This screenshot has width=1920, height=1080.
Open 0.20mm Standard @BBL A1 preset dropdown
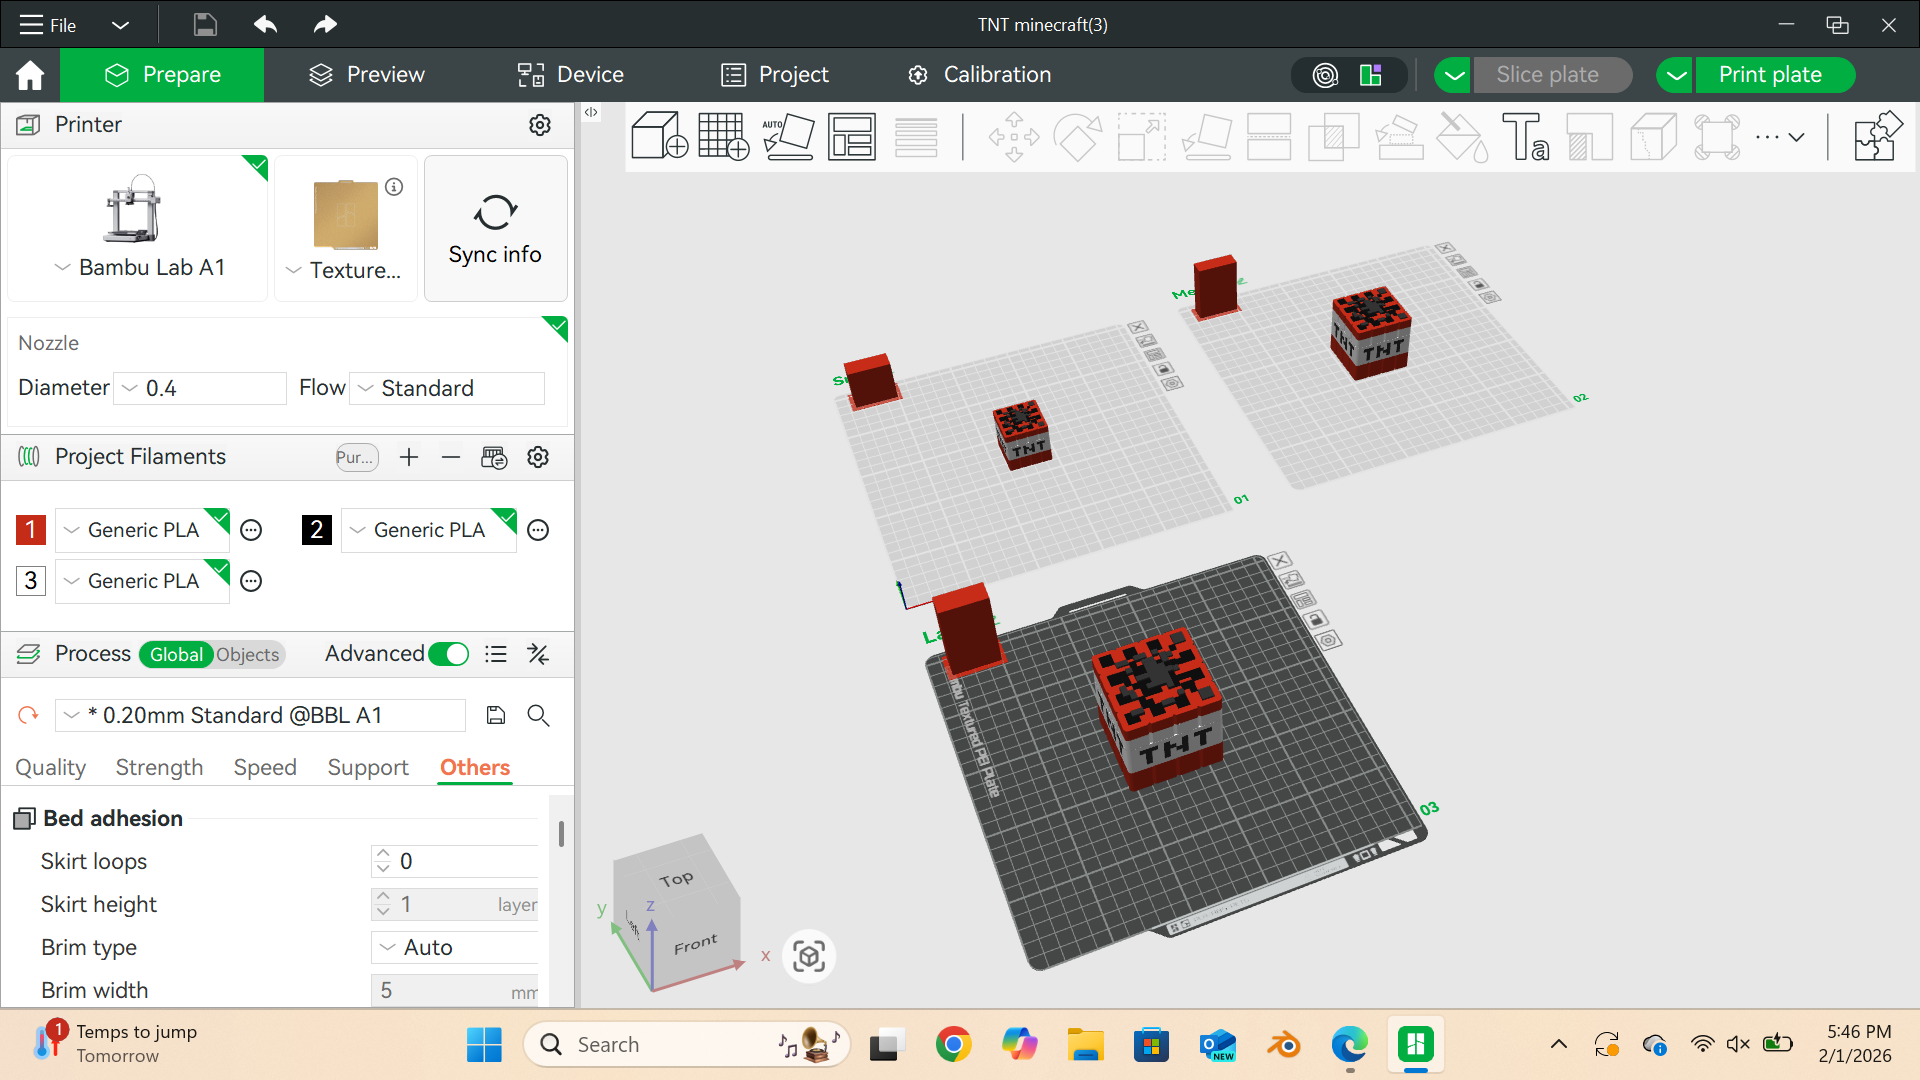tap(261, 715)
